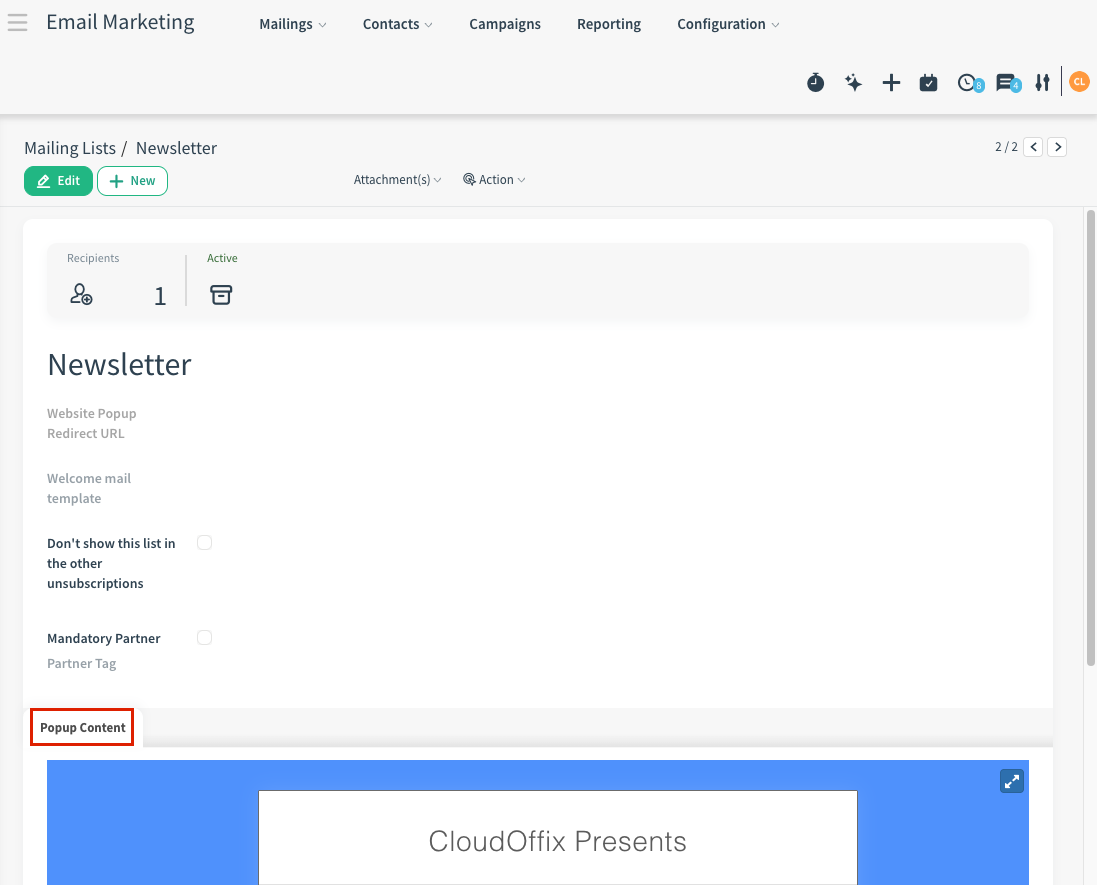Click the Email Marketing app title
Viewport: 1097px width, 885px height.
(120, 22)
